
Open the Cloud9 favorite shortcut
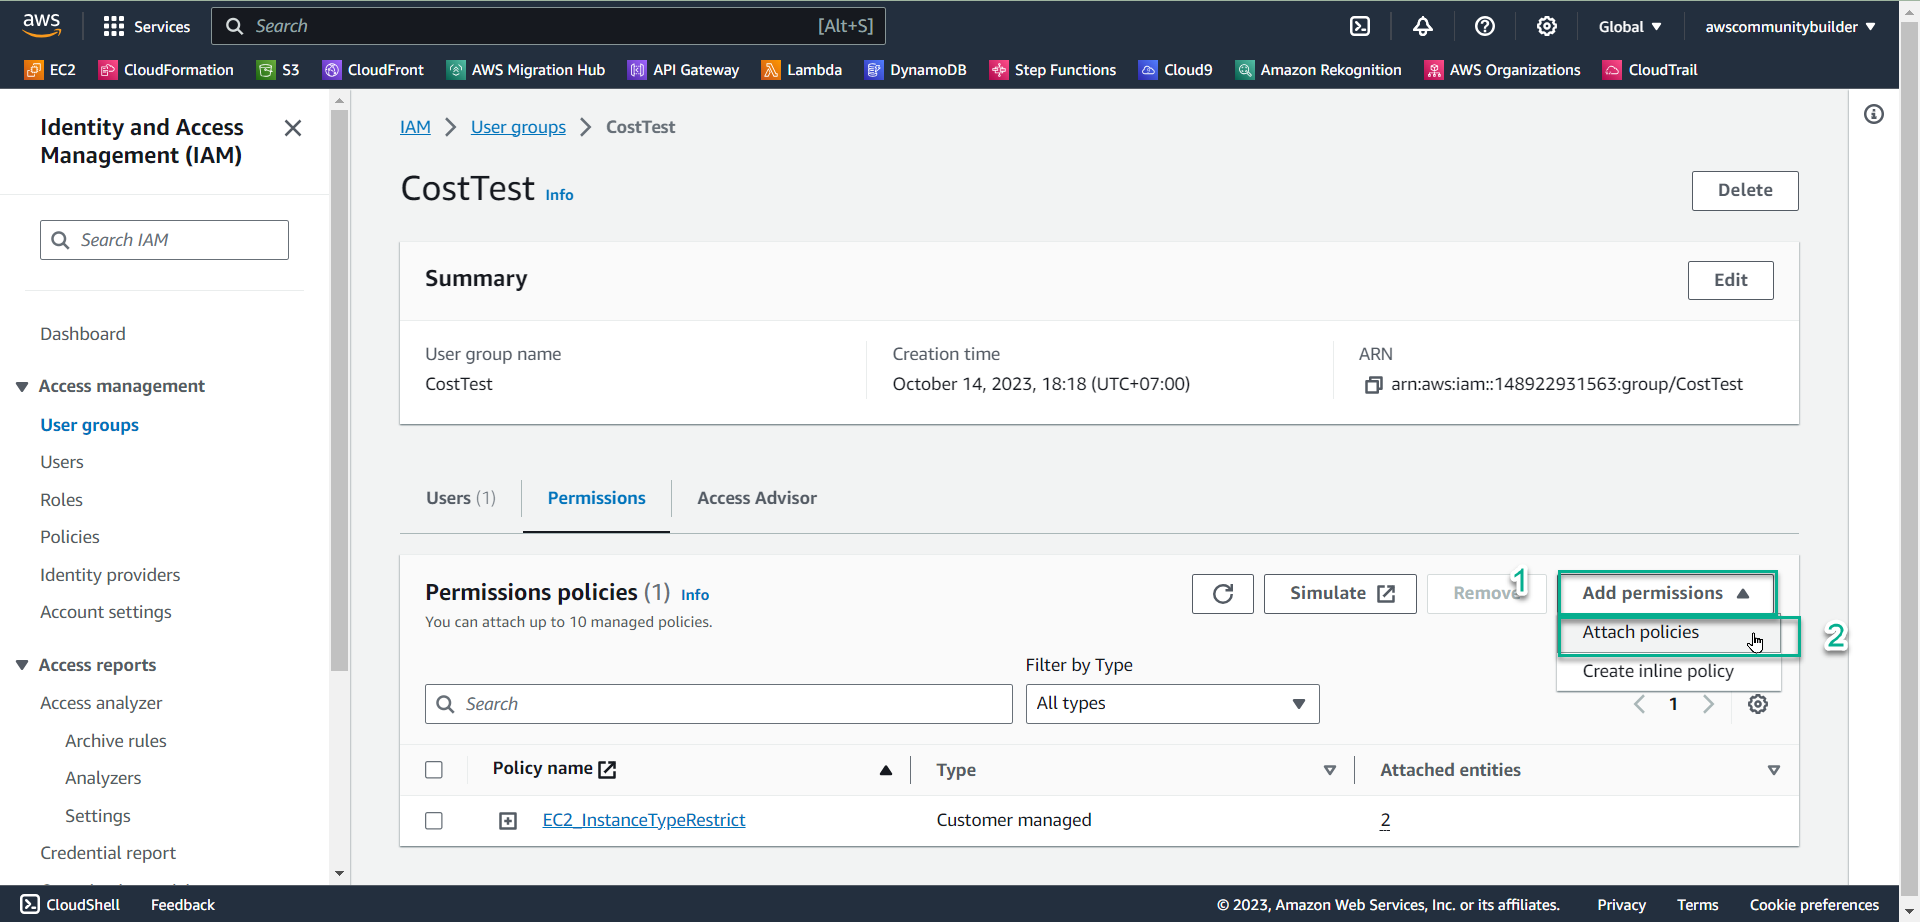pos(1176,70)
